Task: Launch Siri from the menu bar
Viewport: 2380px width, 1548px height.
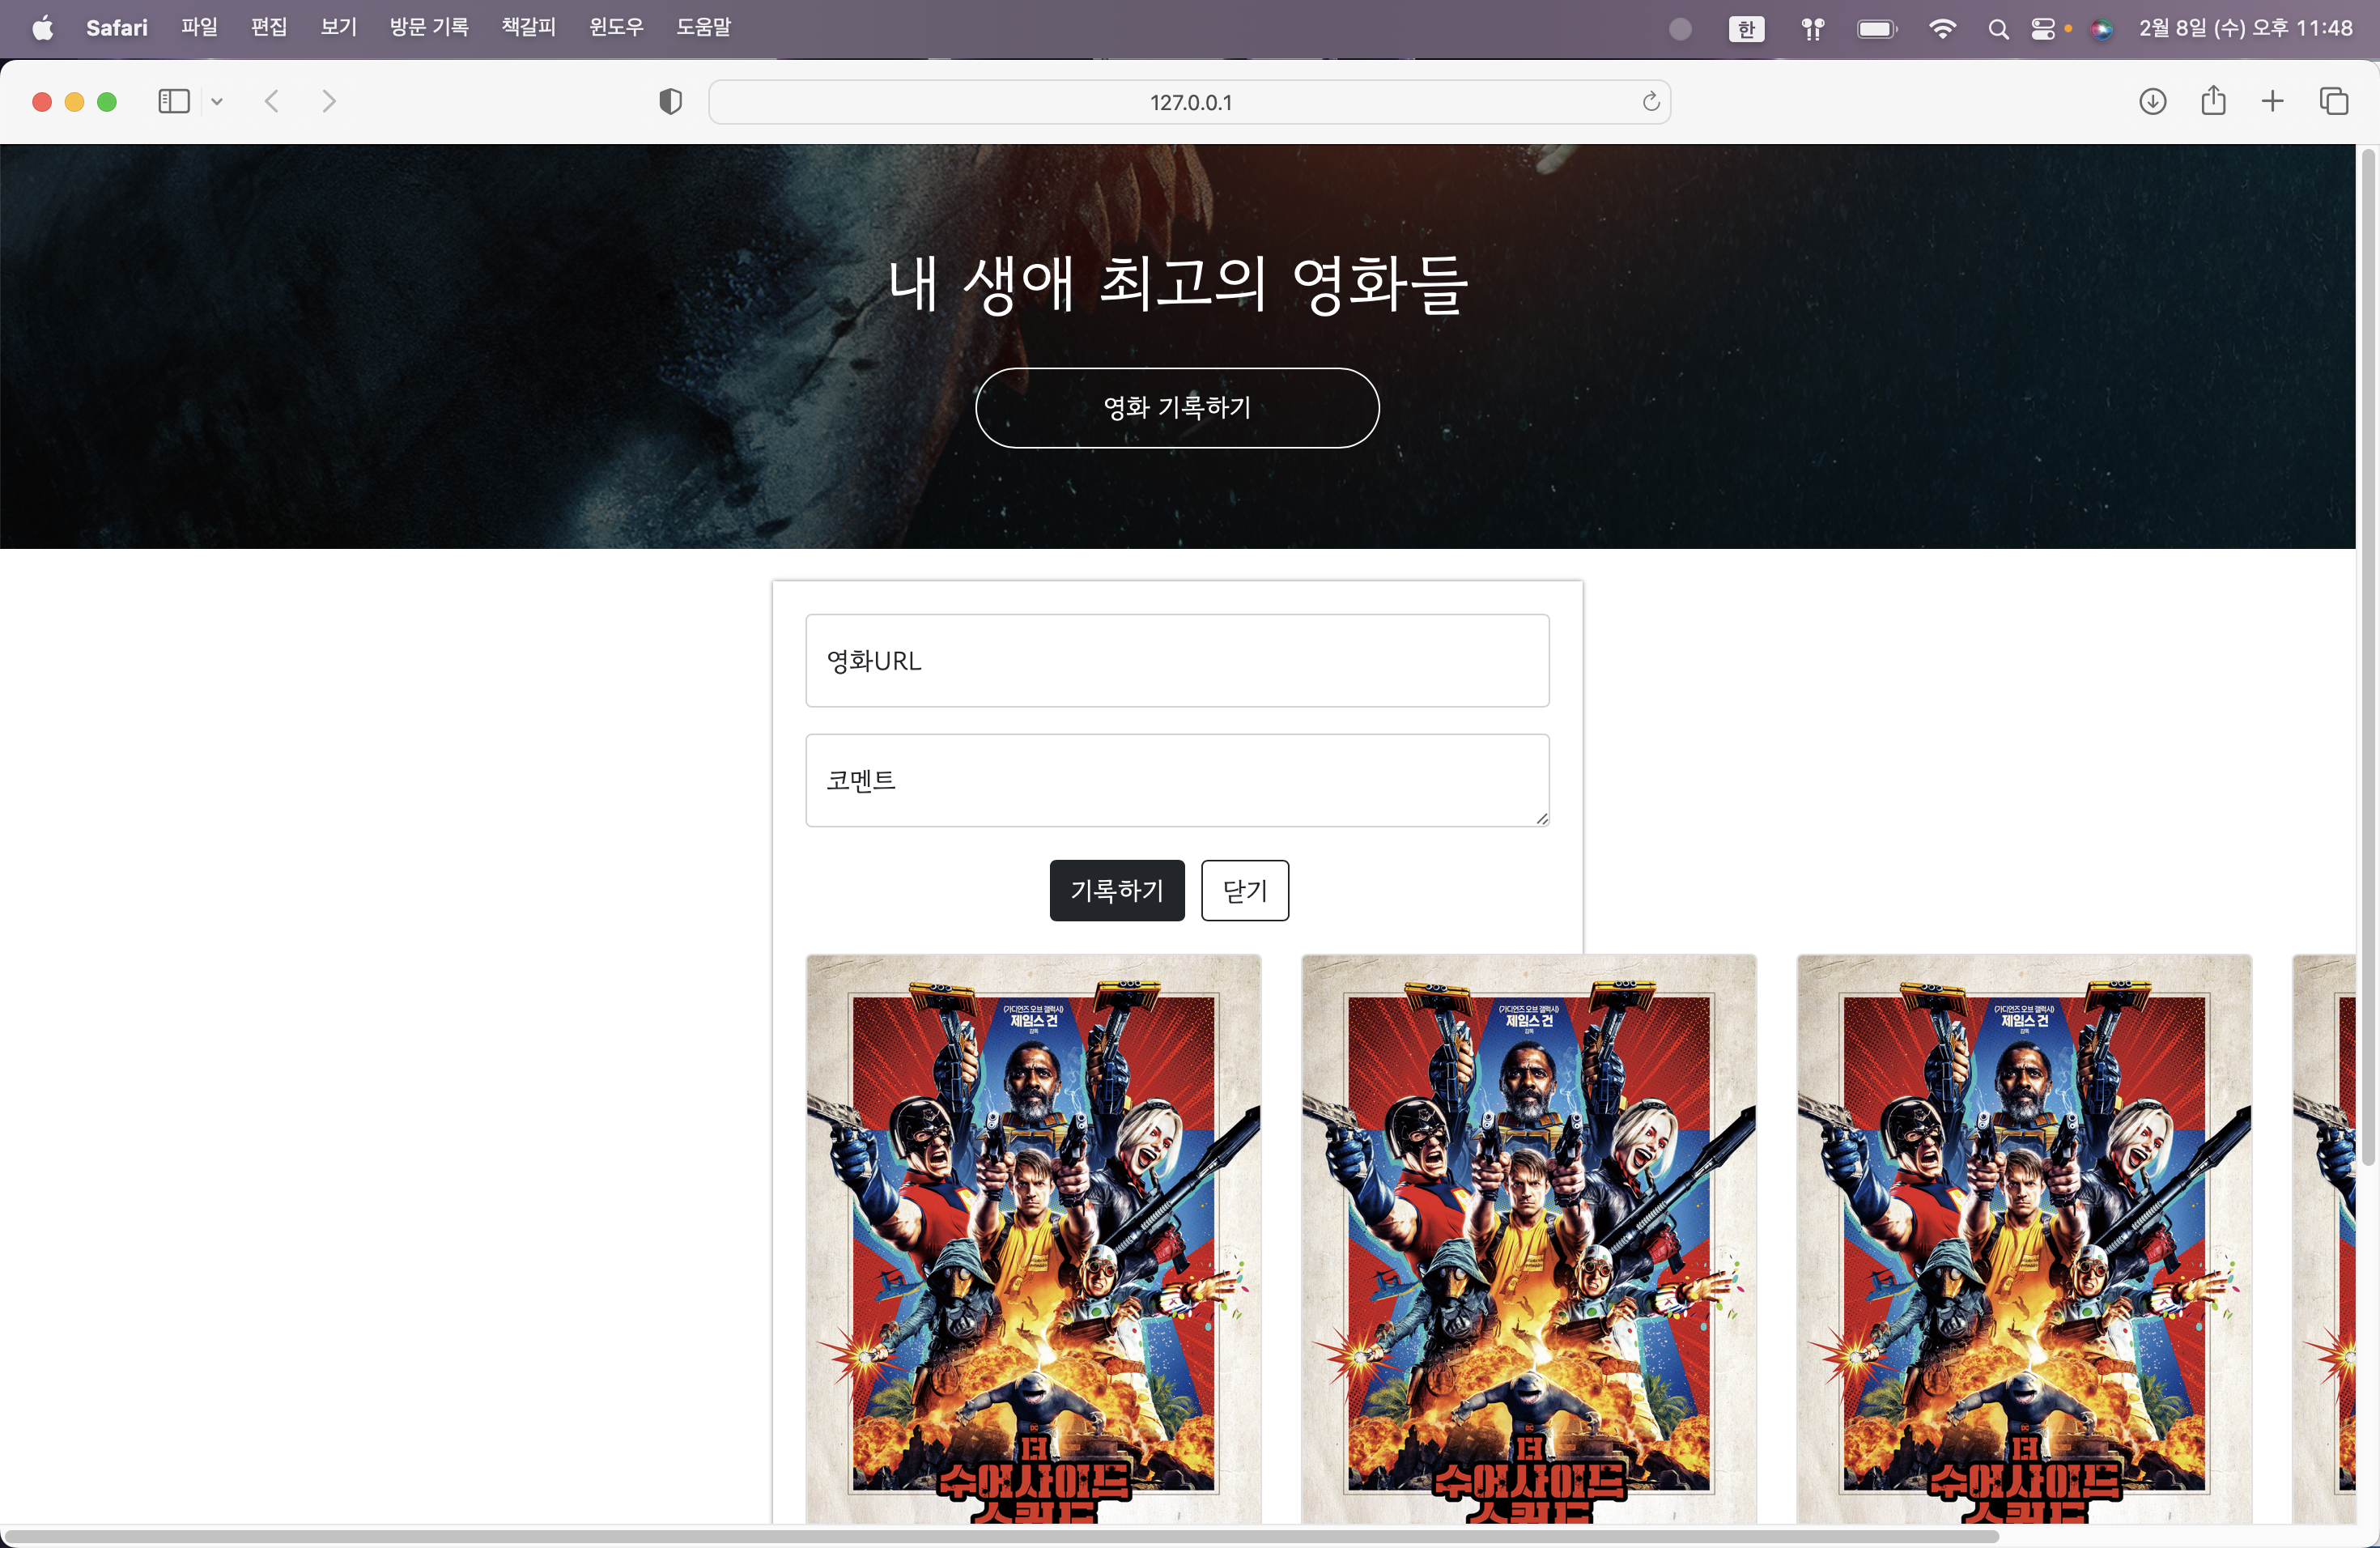Action: (2101, 29)
